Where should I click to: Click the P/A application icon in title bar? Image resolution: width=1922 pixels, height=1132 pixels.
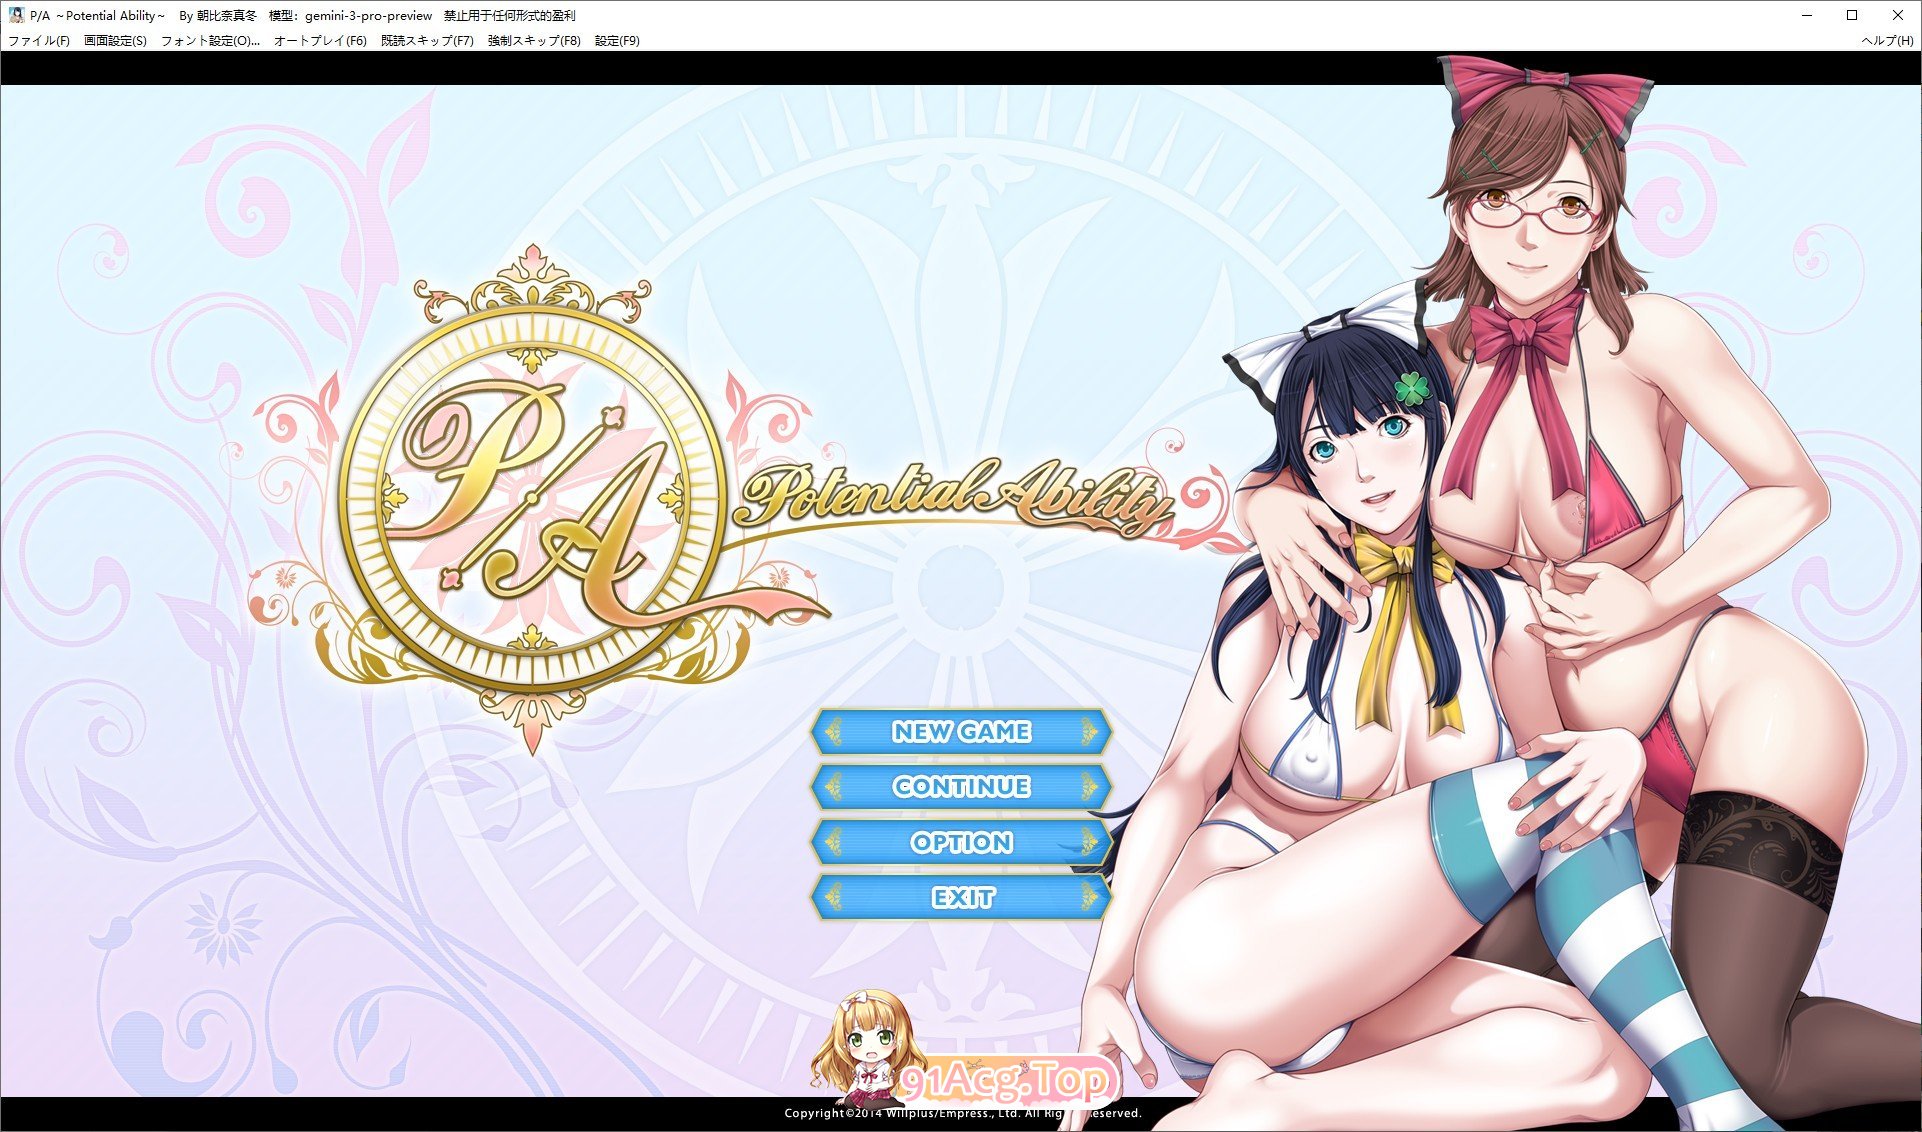[x=15, y=15]
